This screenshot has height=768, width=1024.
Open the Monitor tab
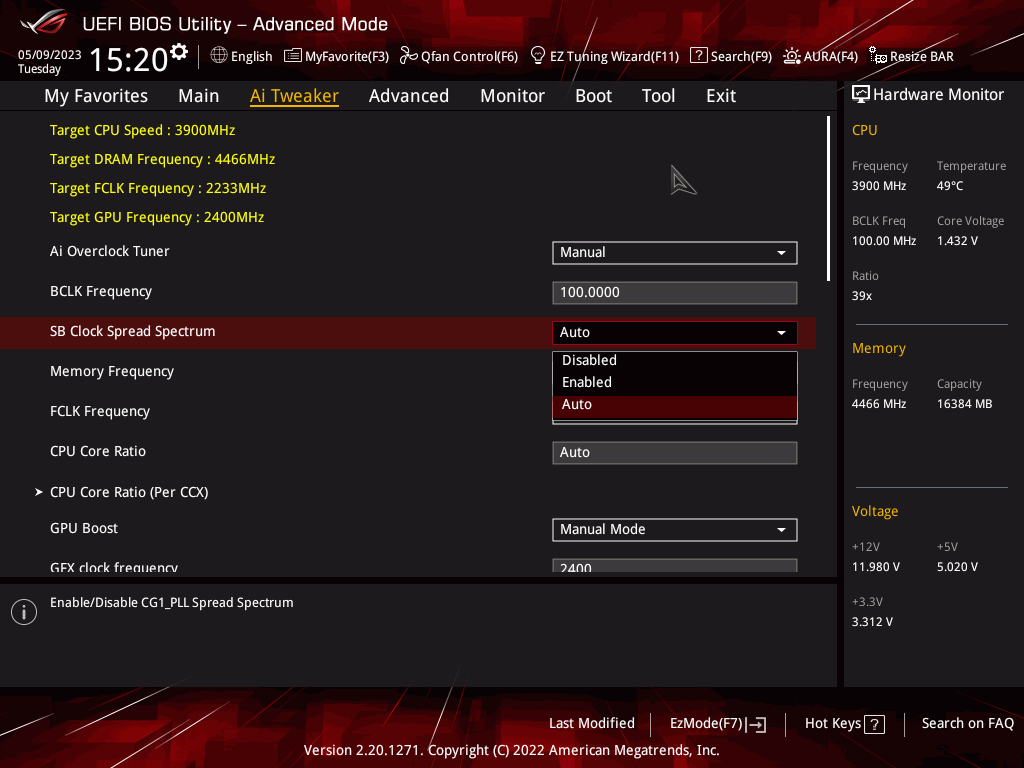click(513, 96)
